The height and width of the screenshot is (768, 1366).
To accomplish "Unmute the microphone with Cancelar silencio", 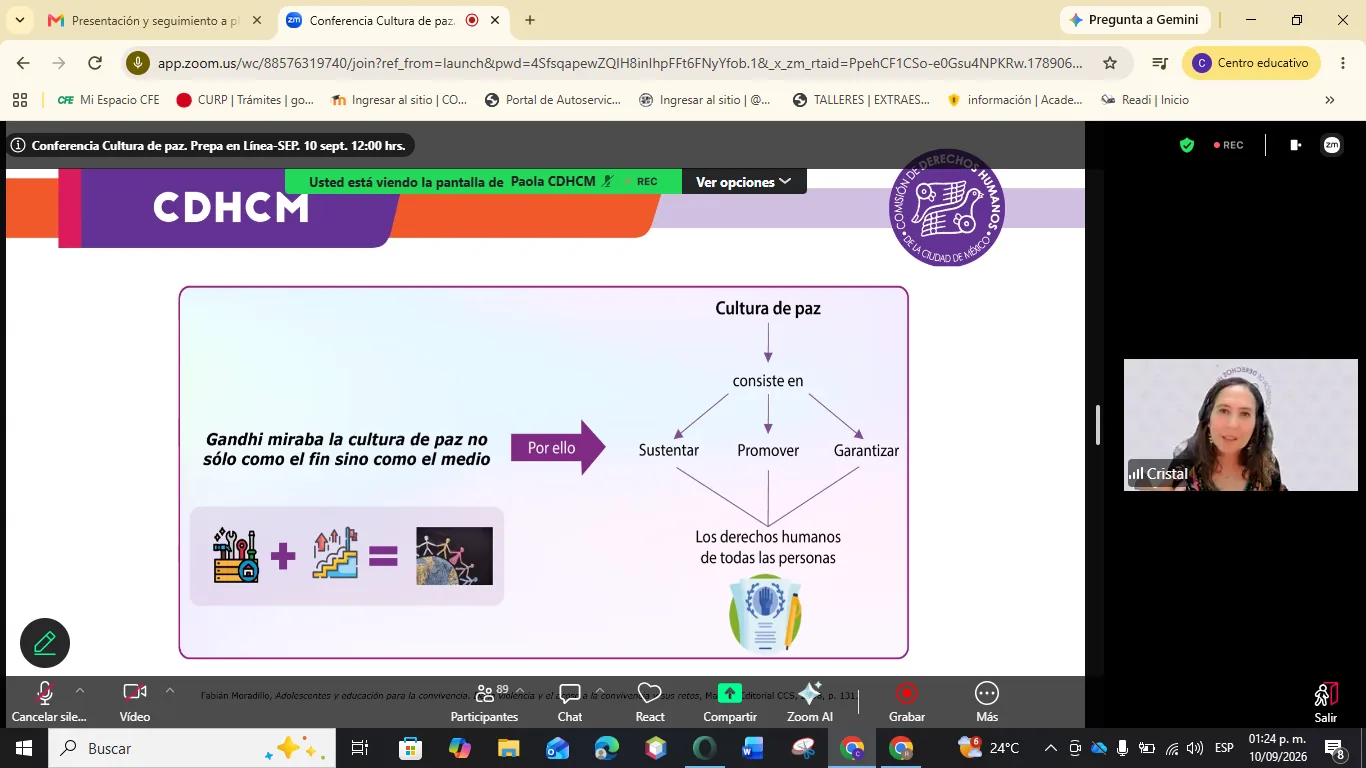I will click(47, 702).
